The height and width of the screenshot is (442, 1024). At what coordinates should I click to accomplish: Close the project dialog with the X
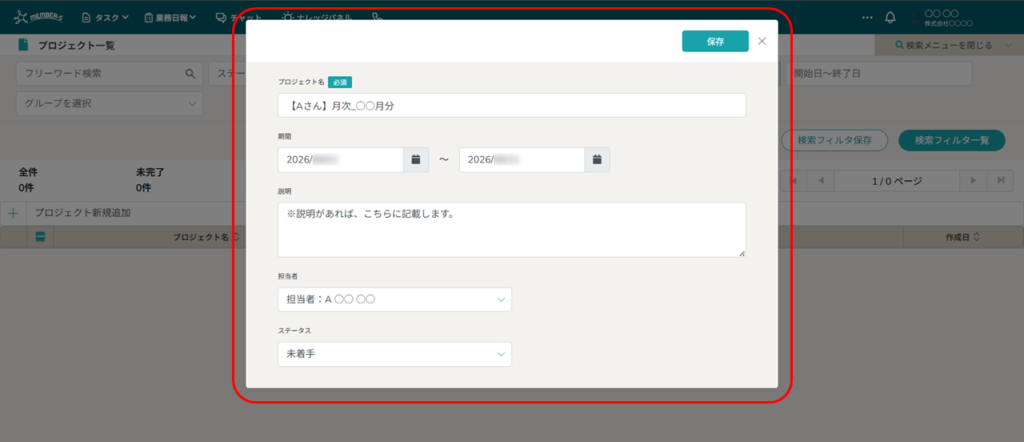tap(761, 41)
